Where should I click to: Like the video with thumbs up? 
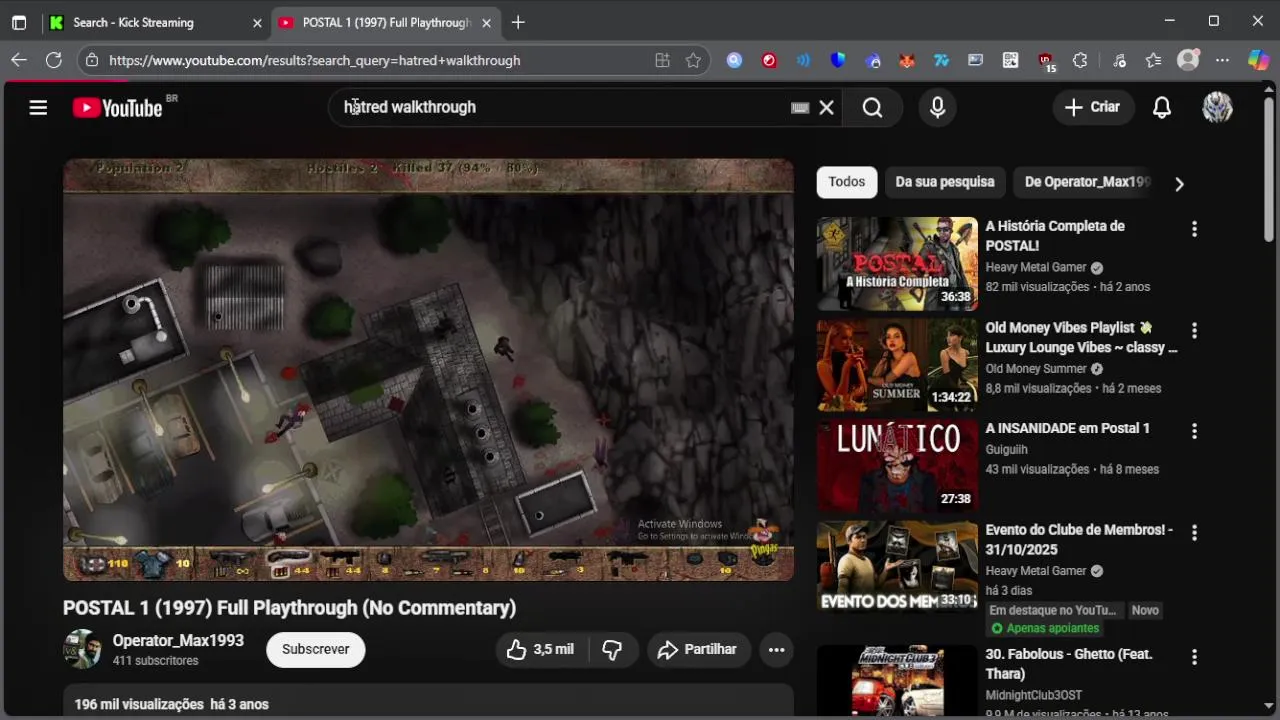[541, 649]
